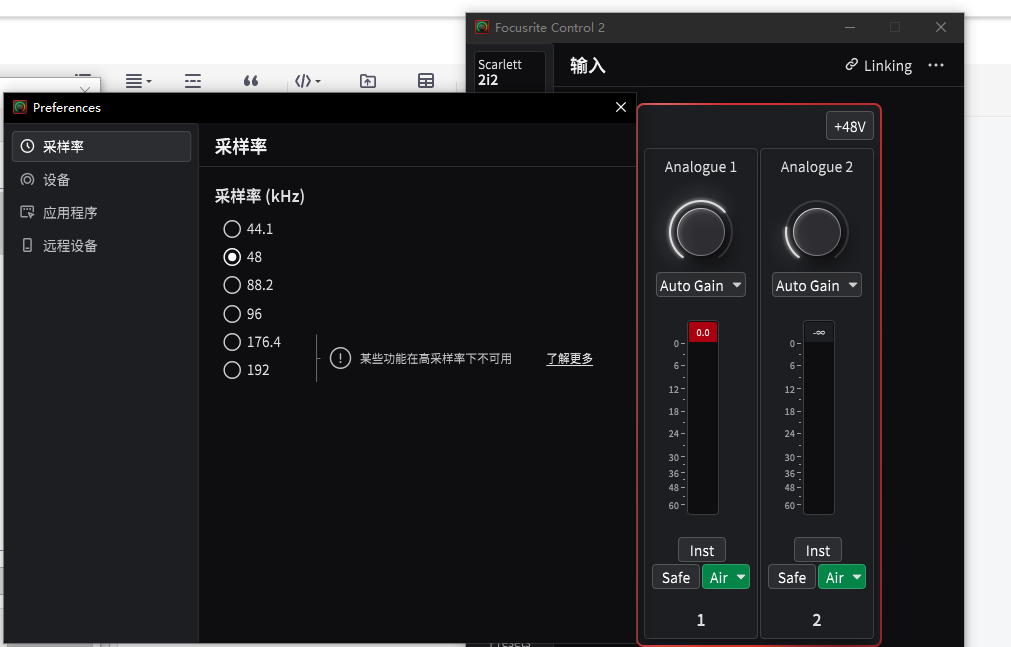Click the alignment icon in background toolbar
This screenshot has width=1011, height=647.
click(138, 81)
